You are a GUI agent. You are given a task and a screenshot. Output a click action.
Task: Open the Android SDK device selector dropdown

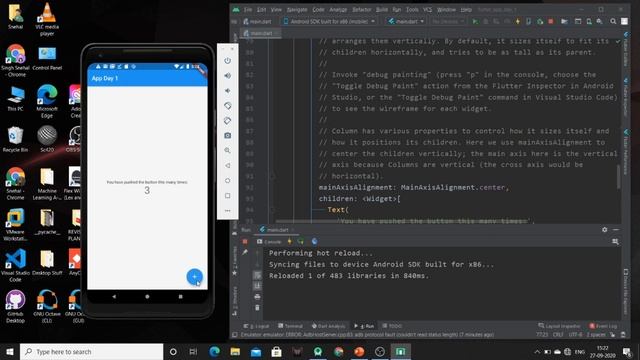pos(329,21)
